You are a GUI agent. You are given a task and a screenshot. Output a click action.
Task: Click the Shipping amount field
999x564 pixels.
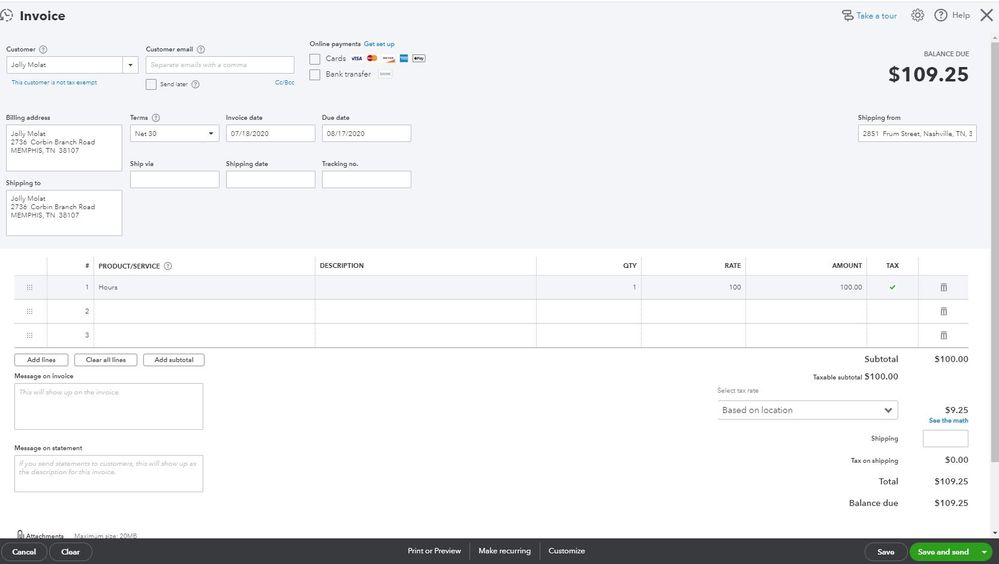(x=945, y=438)
